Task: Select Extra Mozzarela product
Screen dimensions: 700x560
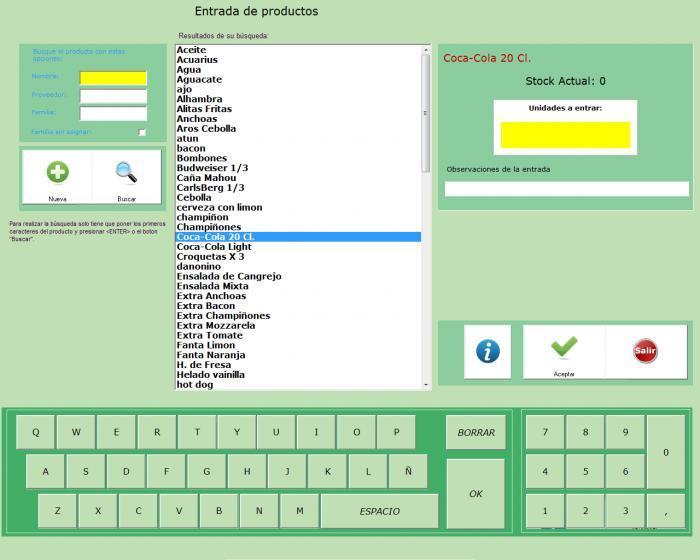Action: pos(298,325)
